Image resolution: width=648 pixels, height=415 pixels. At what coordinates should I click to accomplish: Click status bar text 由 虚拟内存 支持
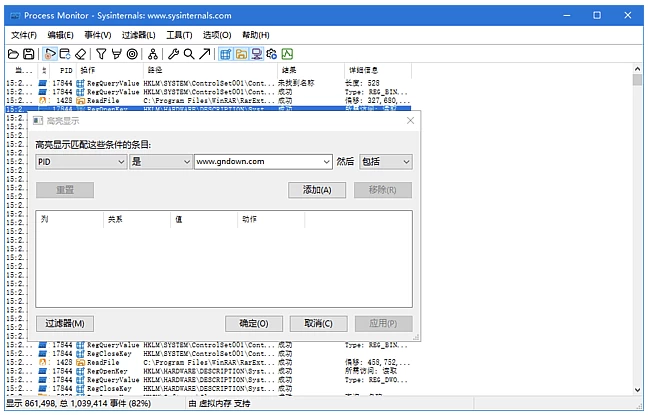[x=219, y=404]
